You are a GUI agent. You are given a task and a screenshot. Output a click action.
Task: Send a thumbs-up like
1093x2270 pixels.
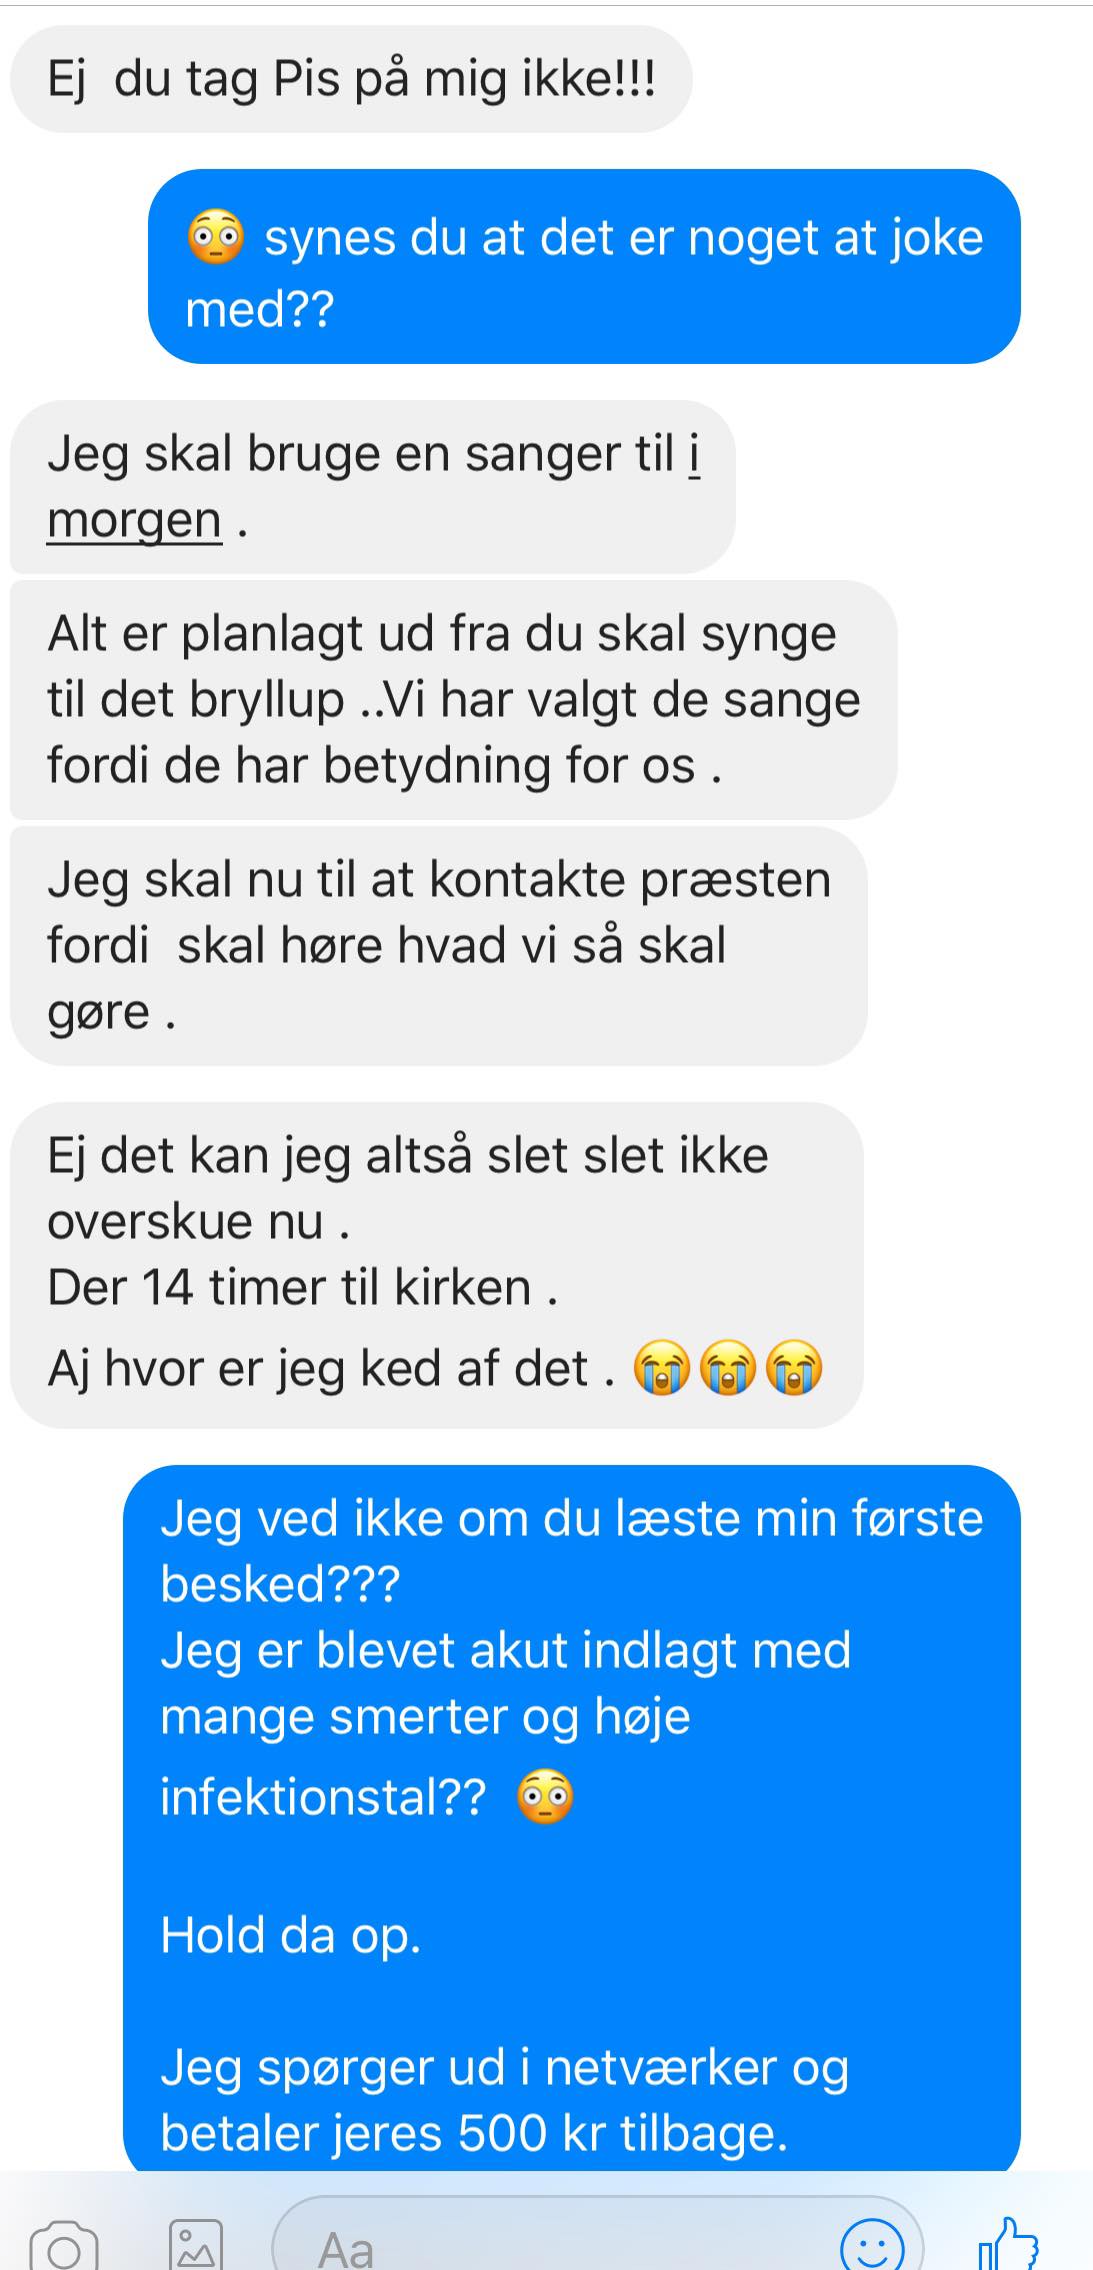coord(1008,2243)
